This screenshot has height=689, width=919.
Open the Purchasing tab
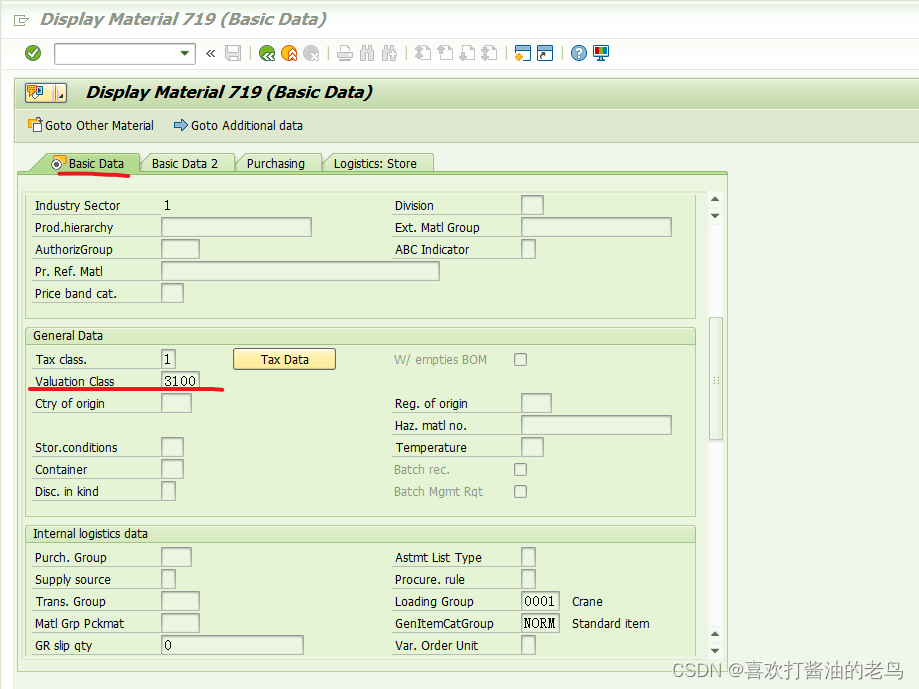click(x=275, y=163)
